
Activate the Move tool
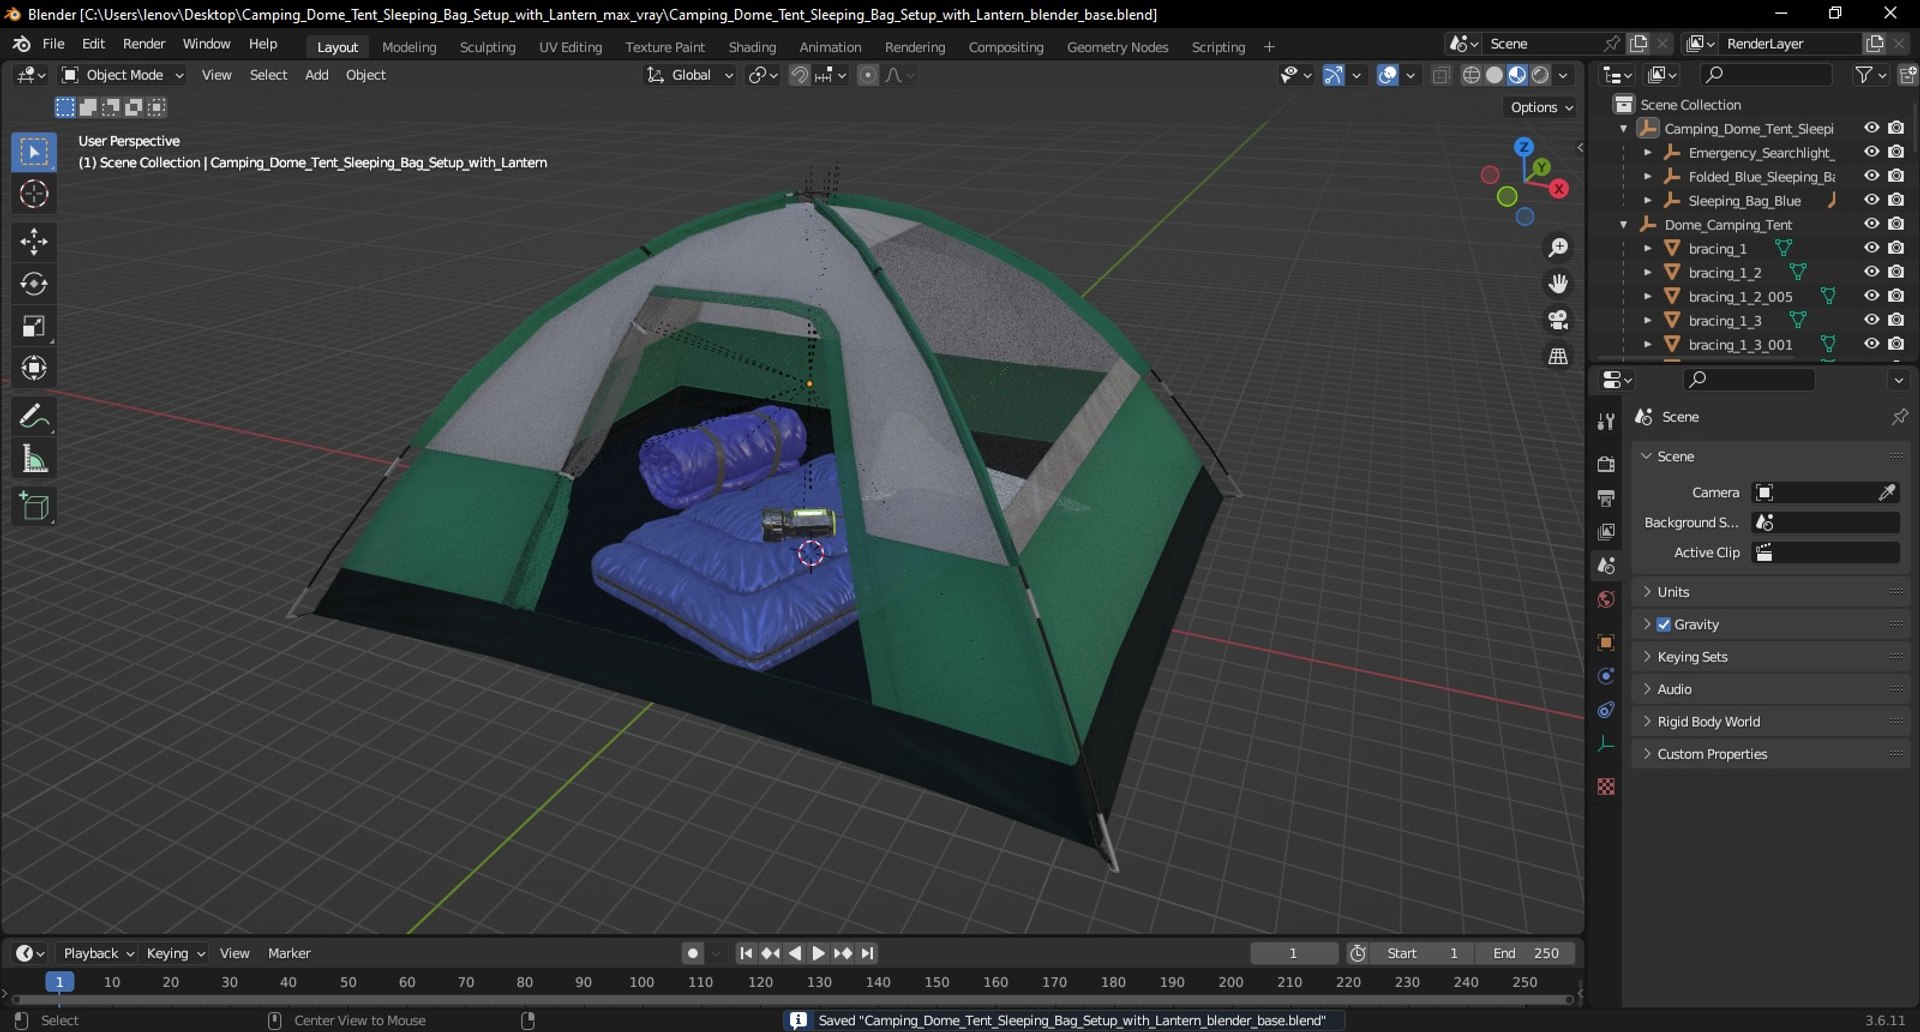point(34,242)
